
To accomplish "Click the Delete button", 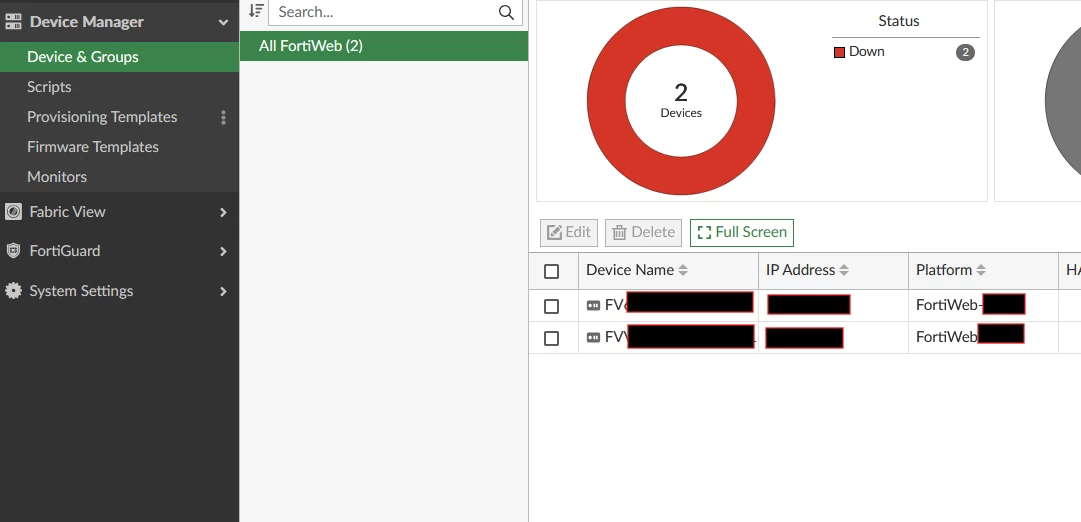I will pyautogui.click(x=643, y=233).
